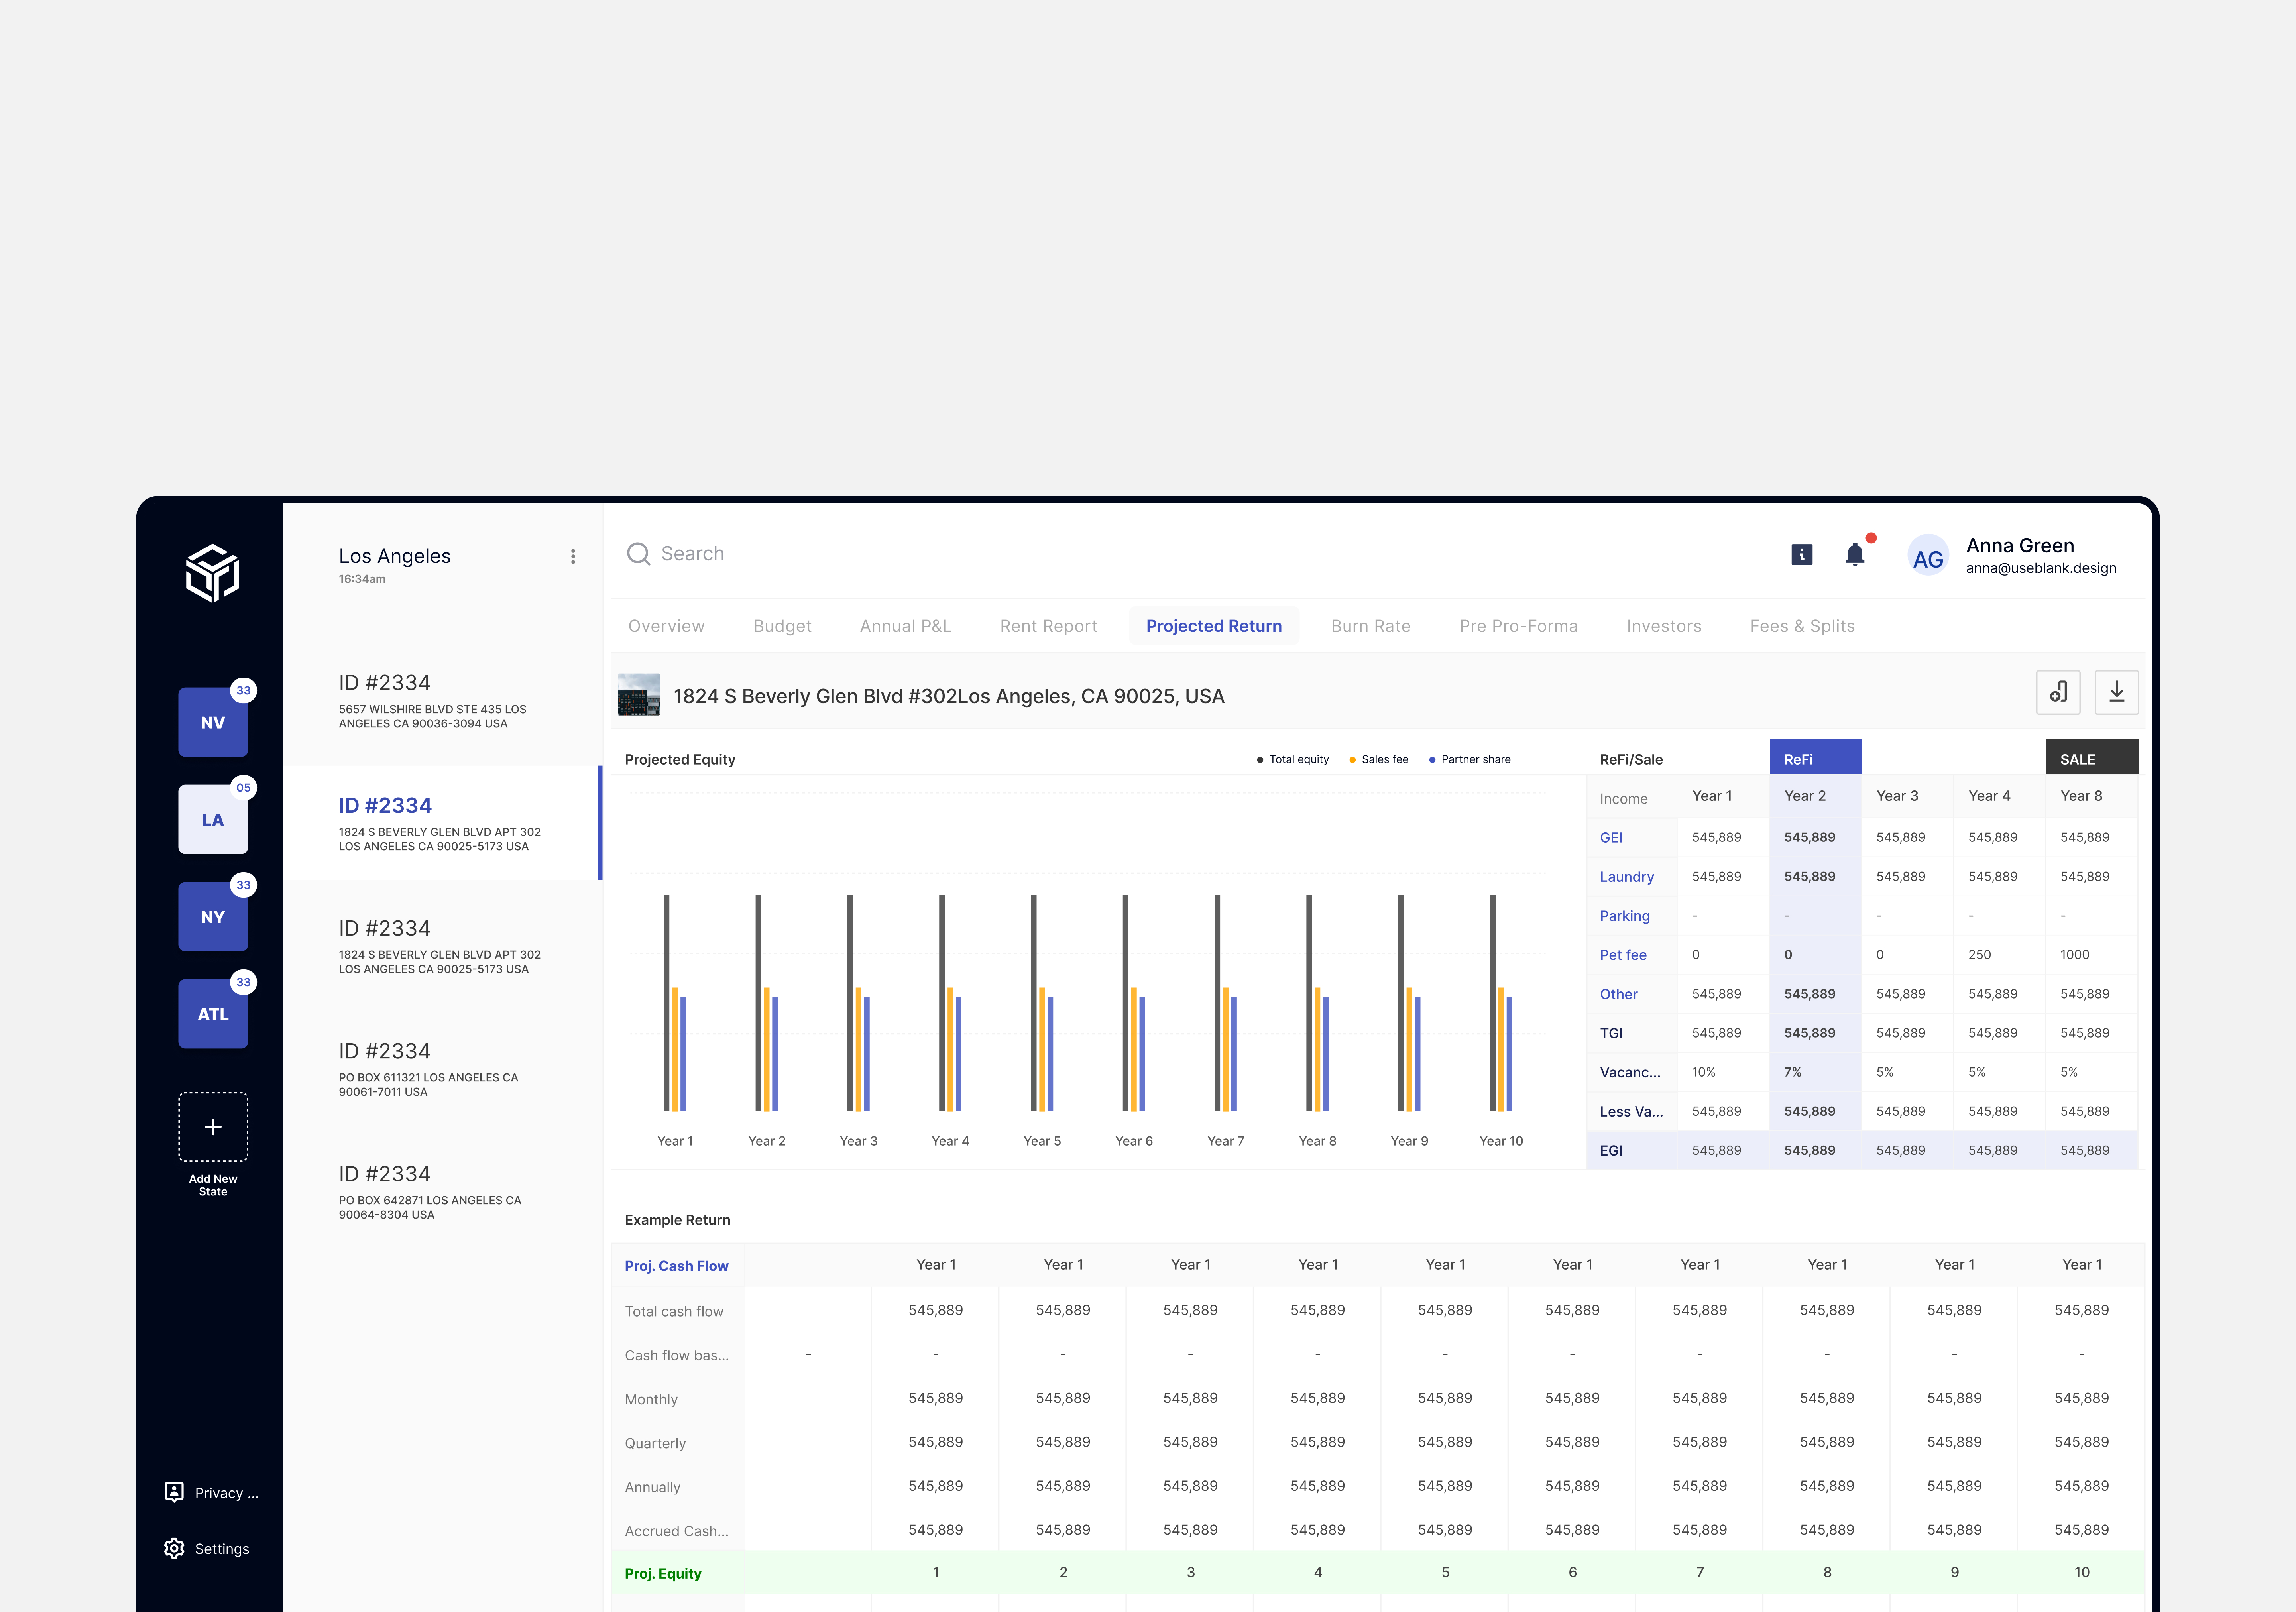Image resolution: width=2296 pixels, height=1612 pixels.
Task: Open Privacy icon in sidebar
Action: click(174, 1492)
